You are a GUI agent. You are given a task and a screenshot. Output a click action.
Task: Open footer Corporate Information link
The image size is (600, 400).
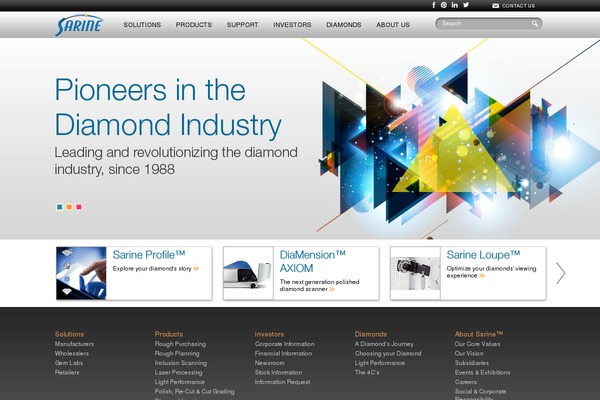(285, 344)
